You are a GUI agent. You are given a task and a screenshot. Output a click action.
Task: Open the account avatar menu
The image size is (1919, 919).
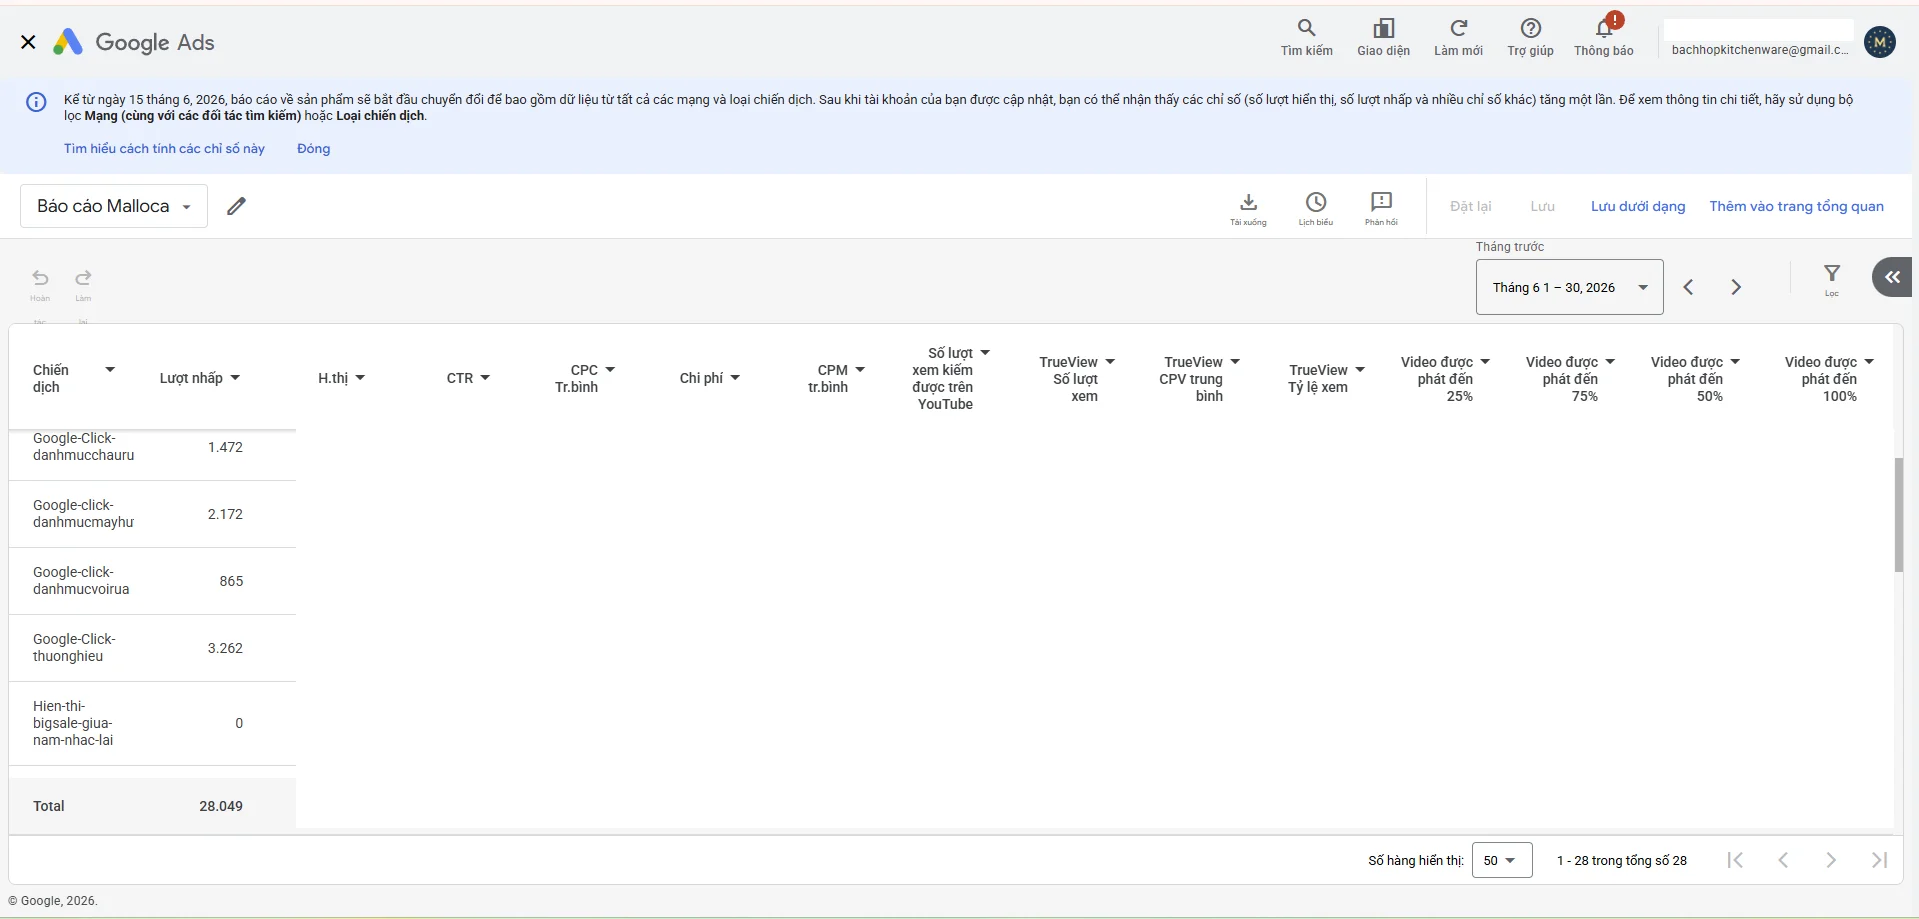1880,42
